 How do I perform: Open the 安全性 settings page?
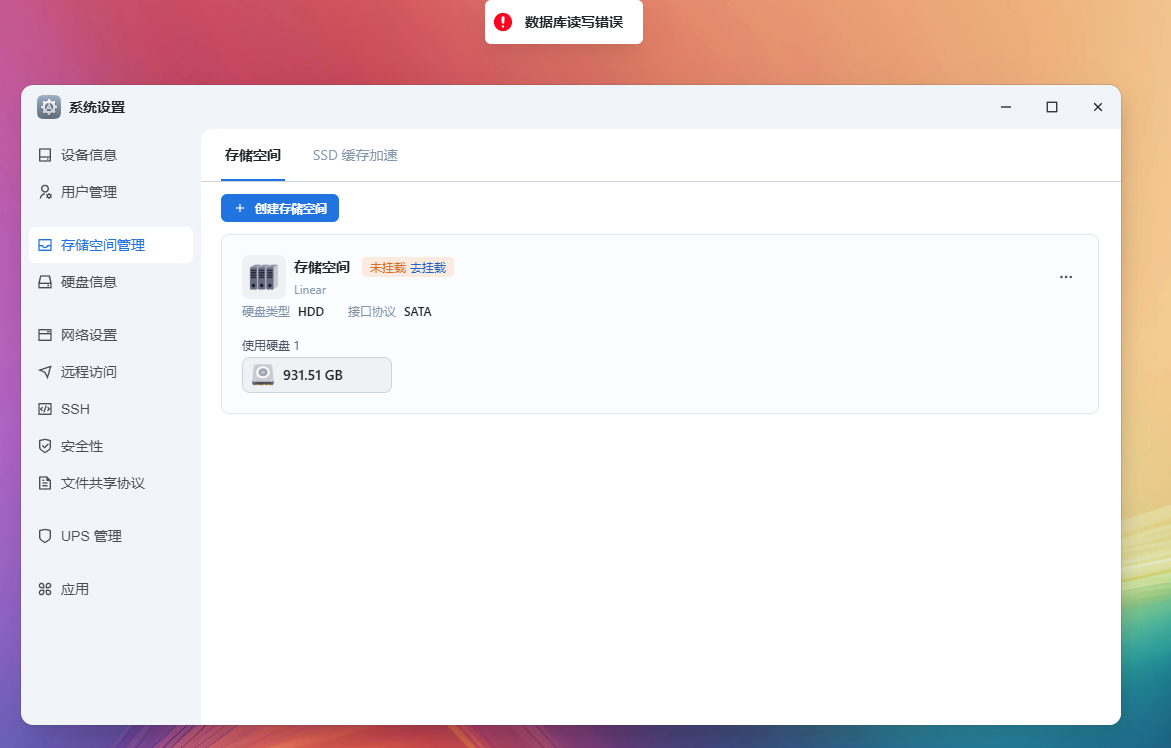tap(111, 446)
